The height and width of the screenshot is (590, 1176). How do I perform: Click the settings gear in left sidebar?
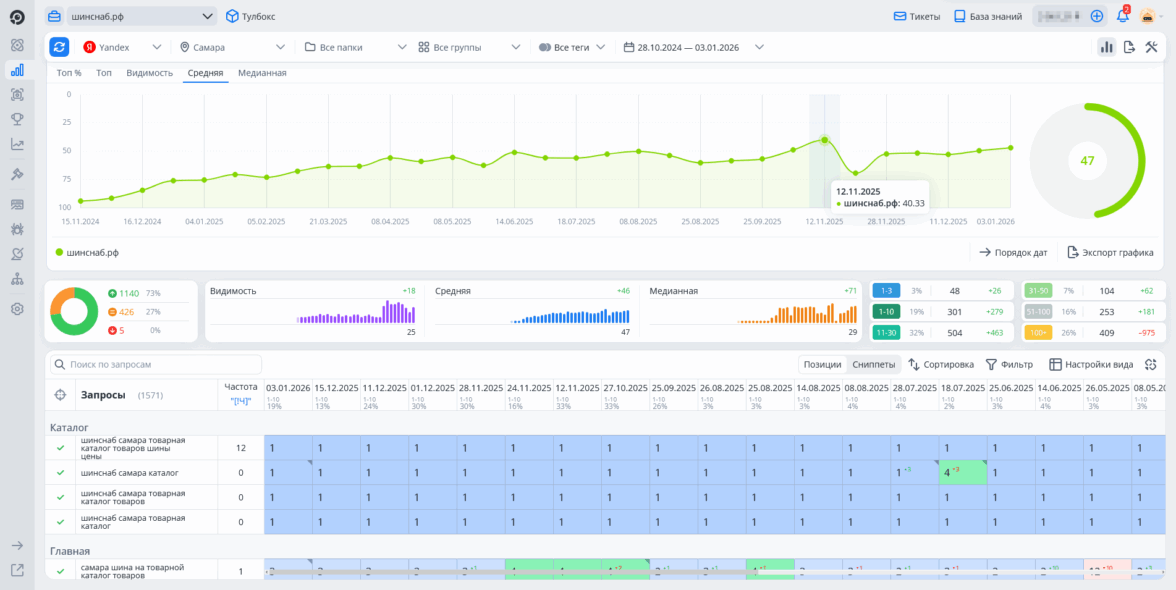pyautogui.click(x=17, y=309)
